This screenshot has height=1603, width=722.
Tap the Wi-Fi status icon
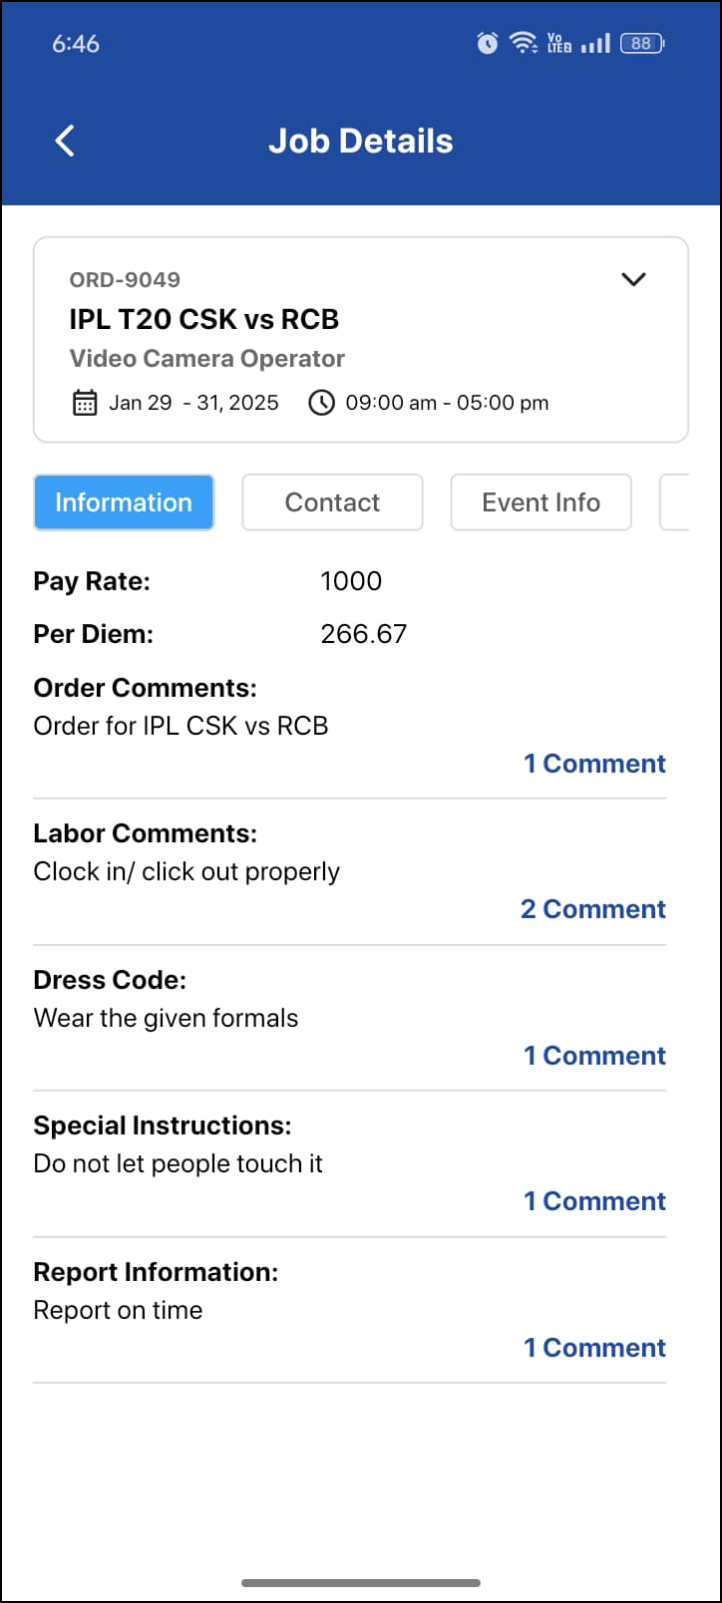(x=522, y=43)
